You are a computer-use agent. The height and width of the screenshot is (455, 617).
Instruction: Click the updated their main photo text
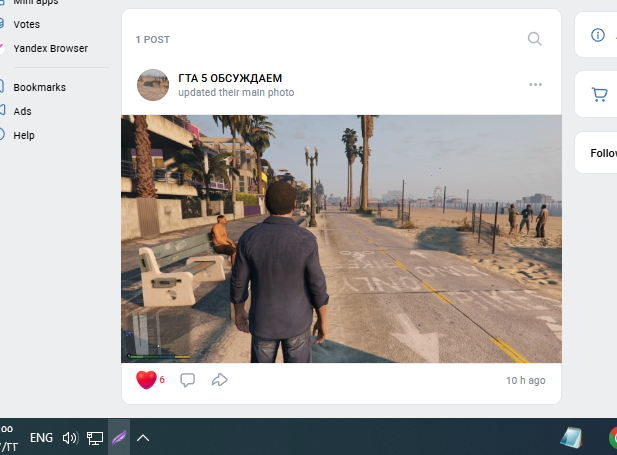[x=236, y=92]
